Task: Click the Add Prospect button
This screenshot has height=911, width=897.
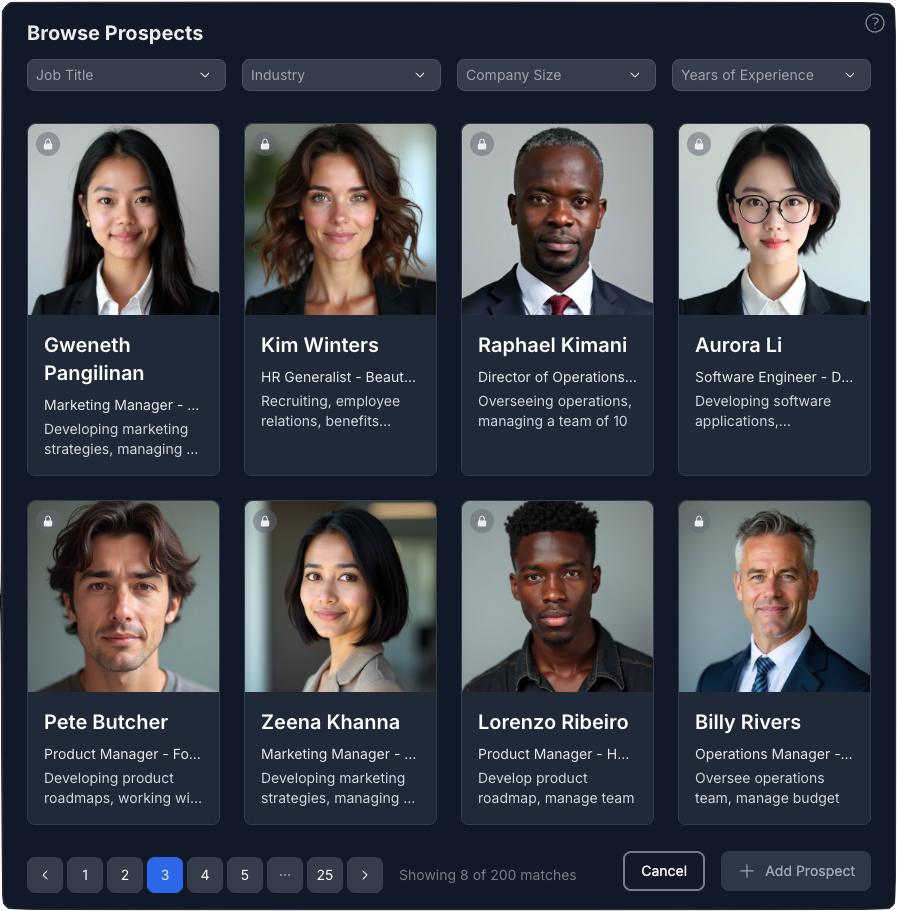Action: pyautogui.click(x=795, y=870)
